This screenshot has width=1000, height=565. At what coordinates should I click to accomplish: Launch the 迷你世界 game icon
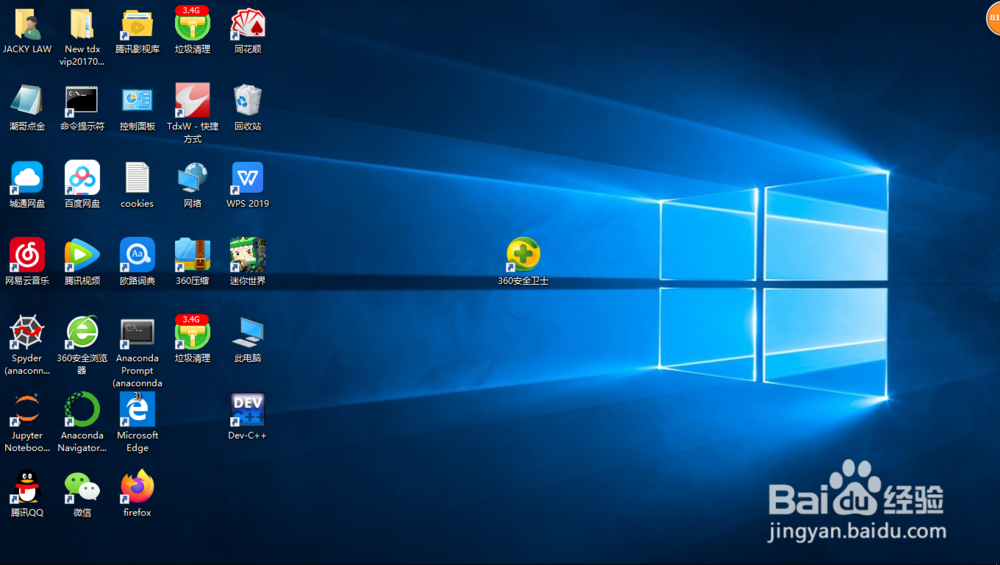(247, 255)
